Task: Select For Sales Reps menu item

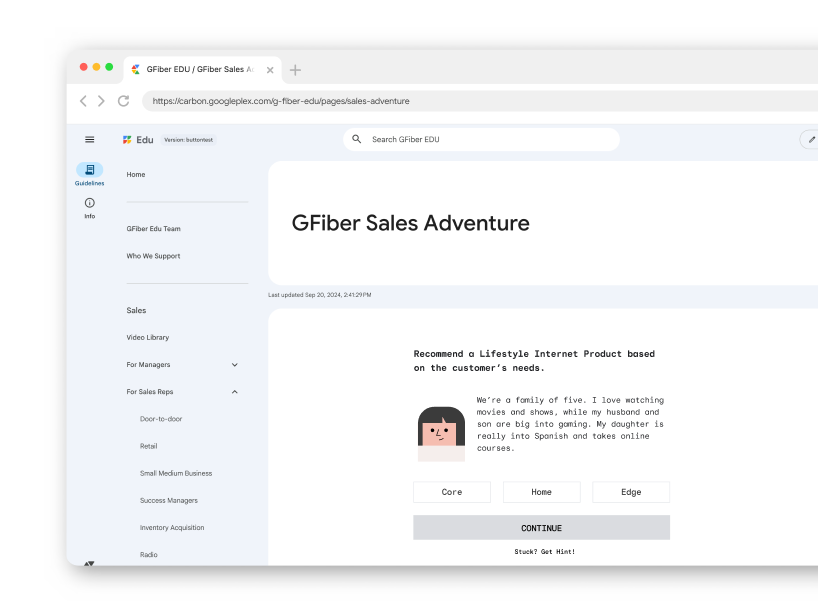Action: click(150, 391)
